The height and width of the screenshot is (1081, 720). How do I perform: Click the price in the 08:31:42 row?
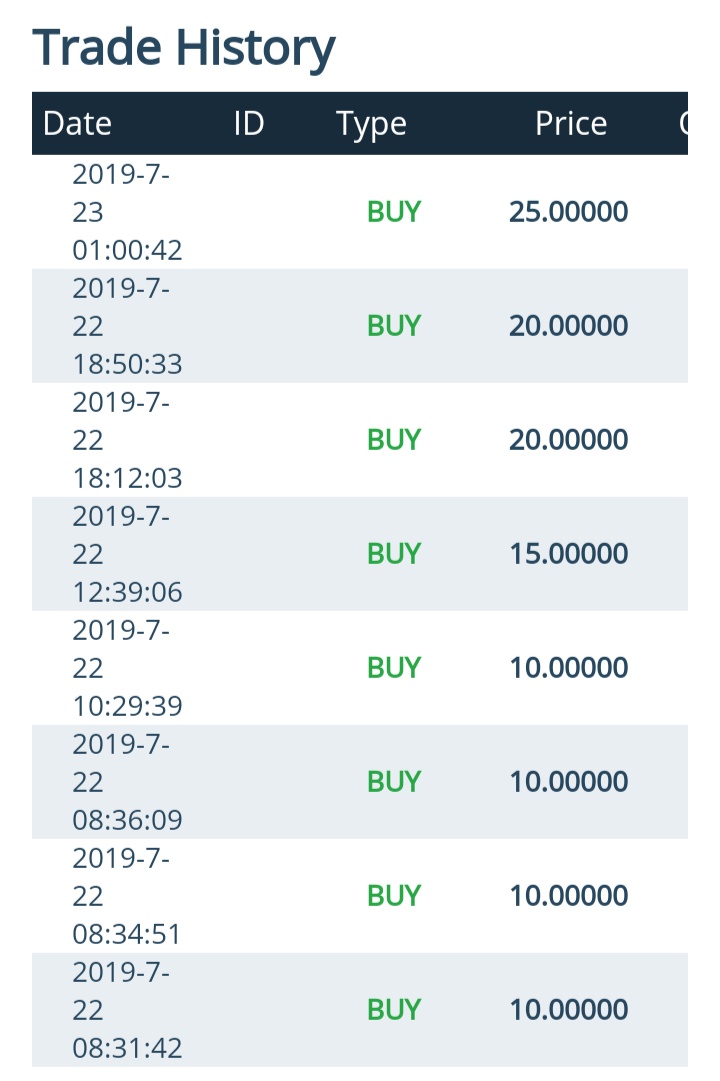[568, 1010]
